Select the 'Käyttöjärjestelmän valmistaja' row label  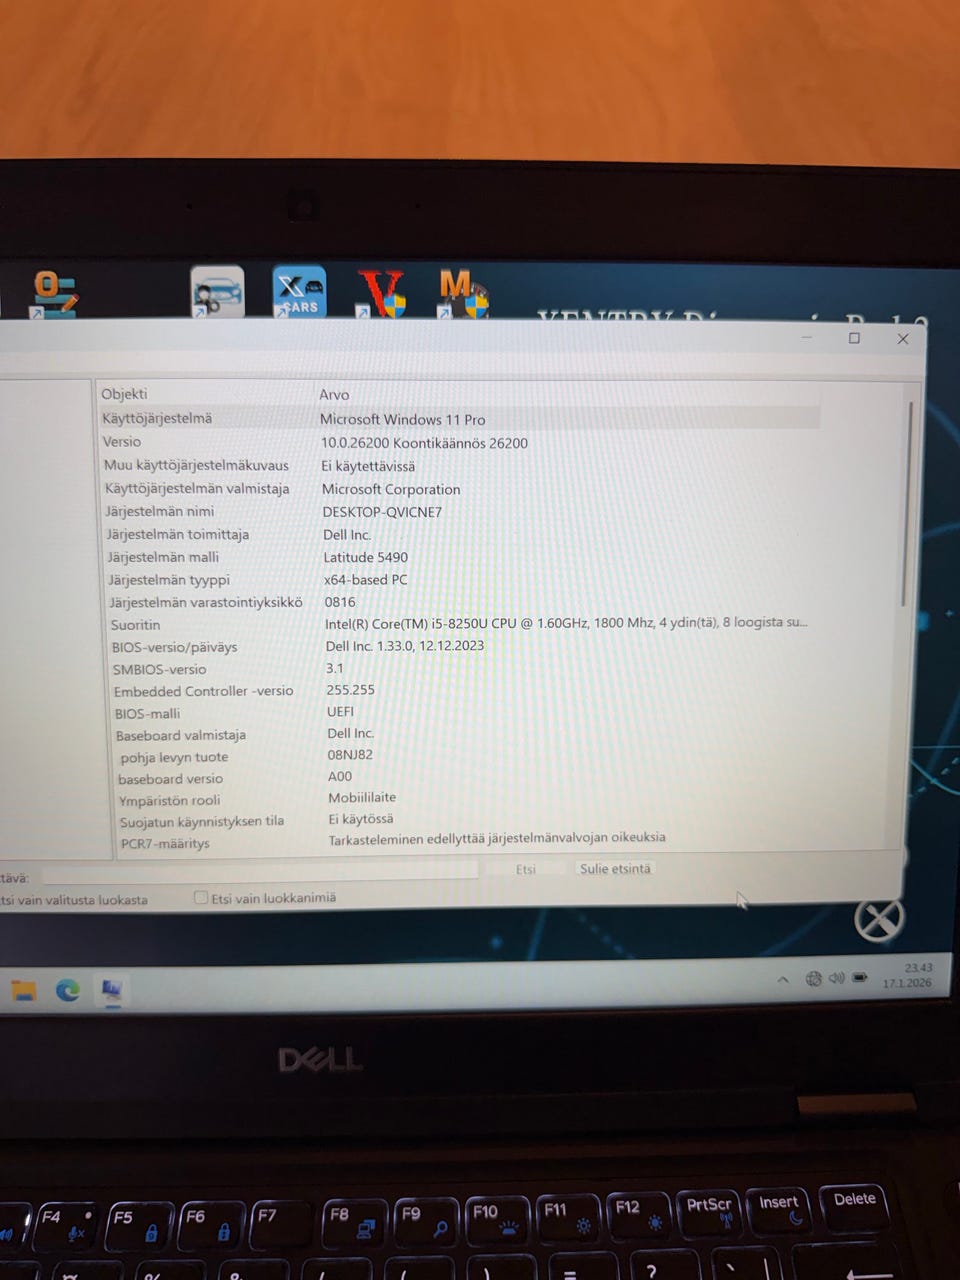[x=197, y=488]
